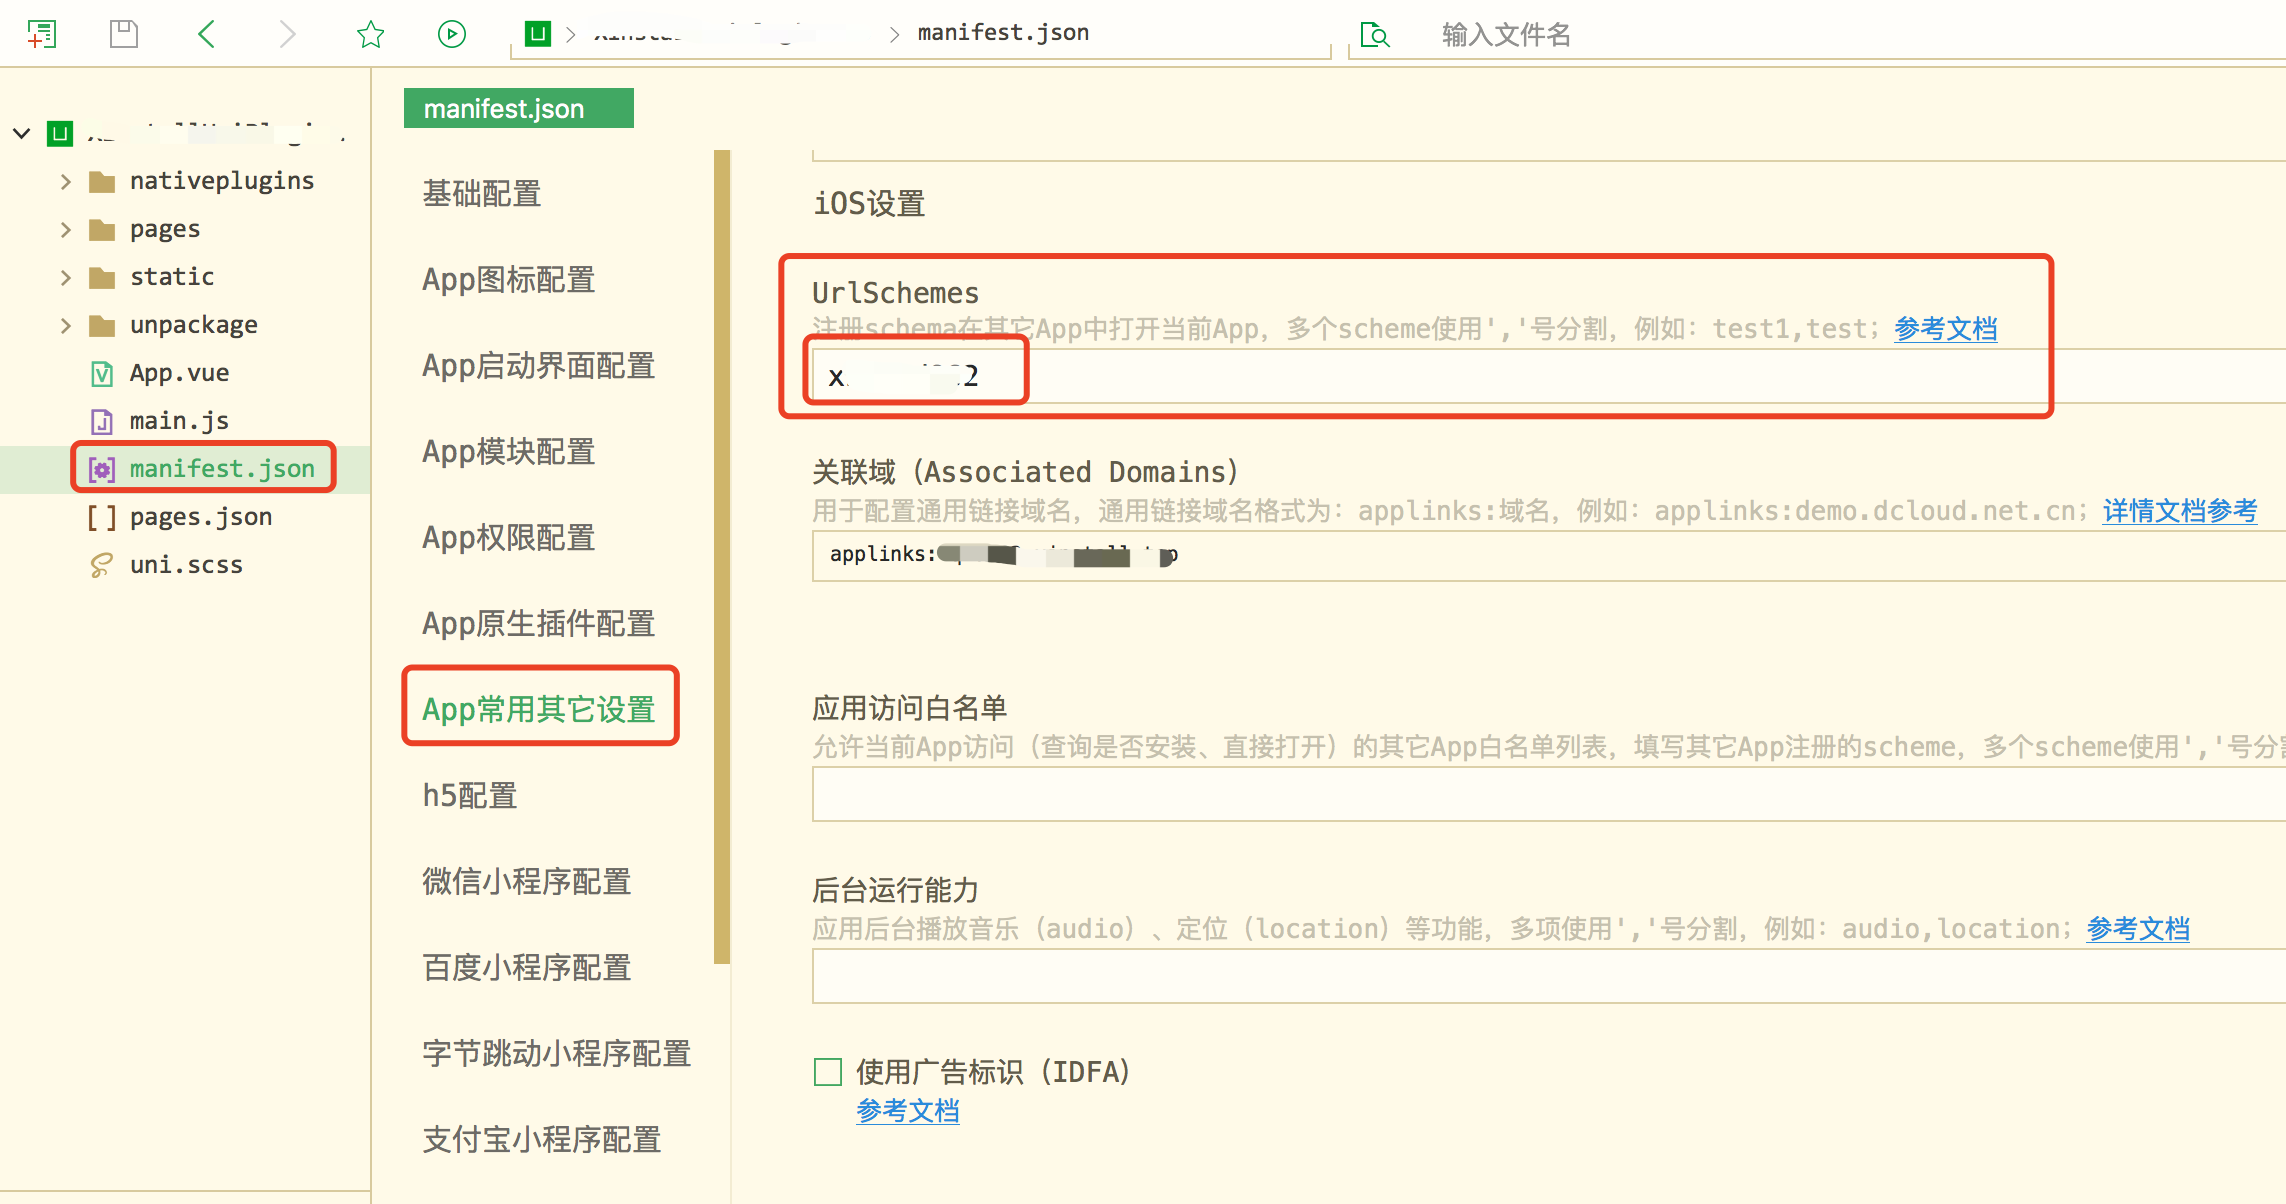The image size is (2286, 1204).
Task: Save the current file
Action: click(x=123, y=33)
